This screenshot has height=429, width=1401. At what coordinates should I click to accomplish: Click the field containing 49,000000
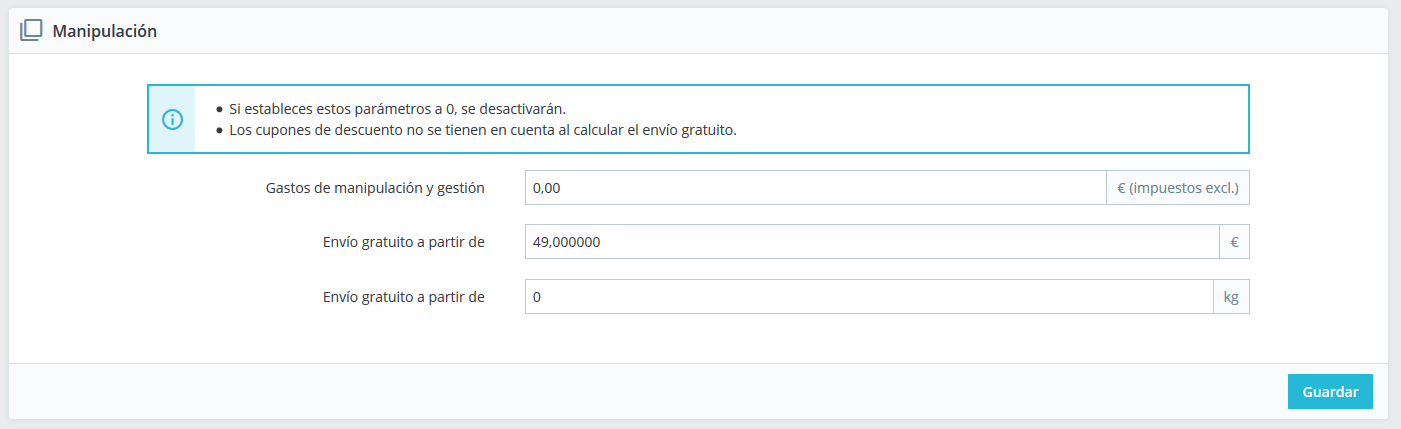pyautogui.click(x=870, y=242)
